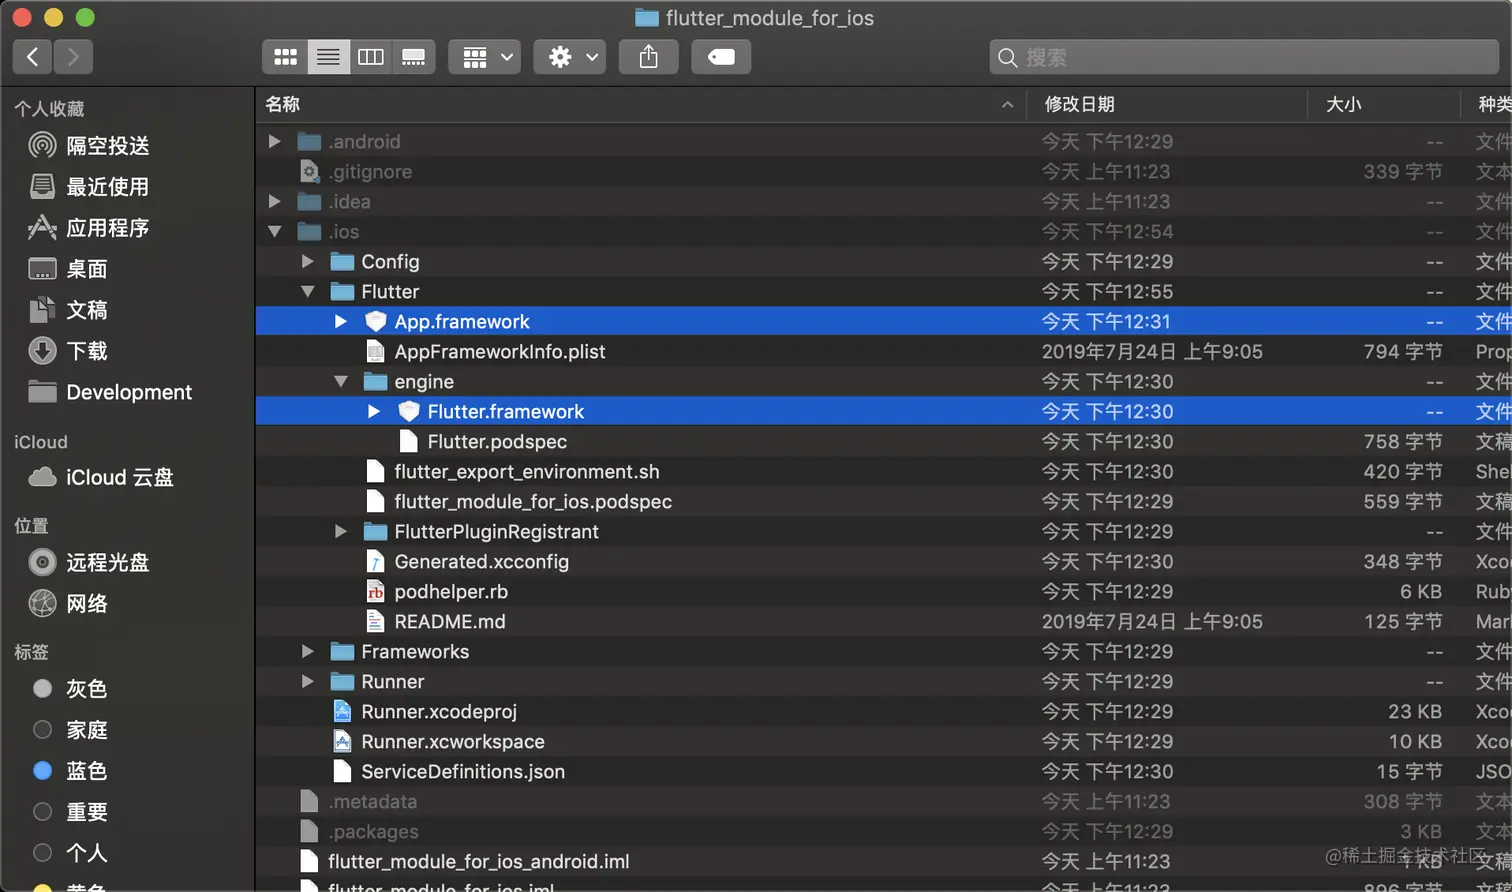Screen dimensions: 1512x892
Task: Open 桌面 in sidebar
Action: coord(69,269)
